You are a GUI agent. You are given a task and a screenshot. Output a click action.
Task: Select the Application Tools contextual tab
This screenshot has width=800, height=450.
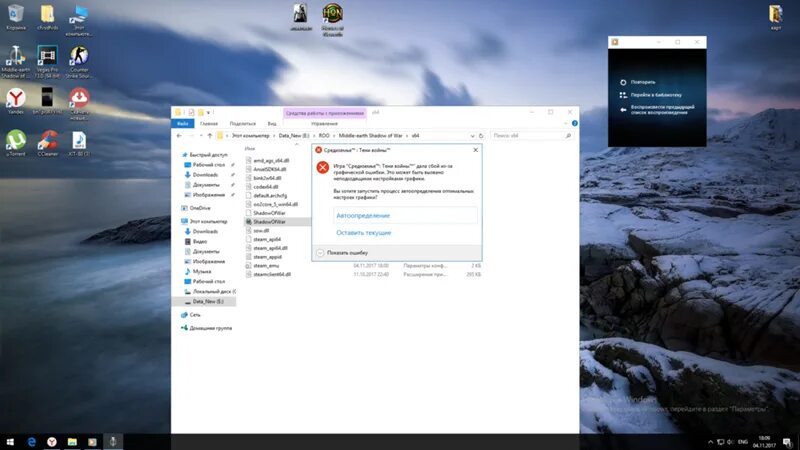(x=324, y=113)
